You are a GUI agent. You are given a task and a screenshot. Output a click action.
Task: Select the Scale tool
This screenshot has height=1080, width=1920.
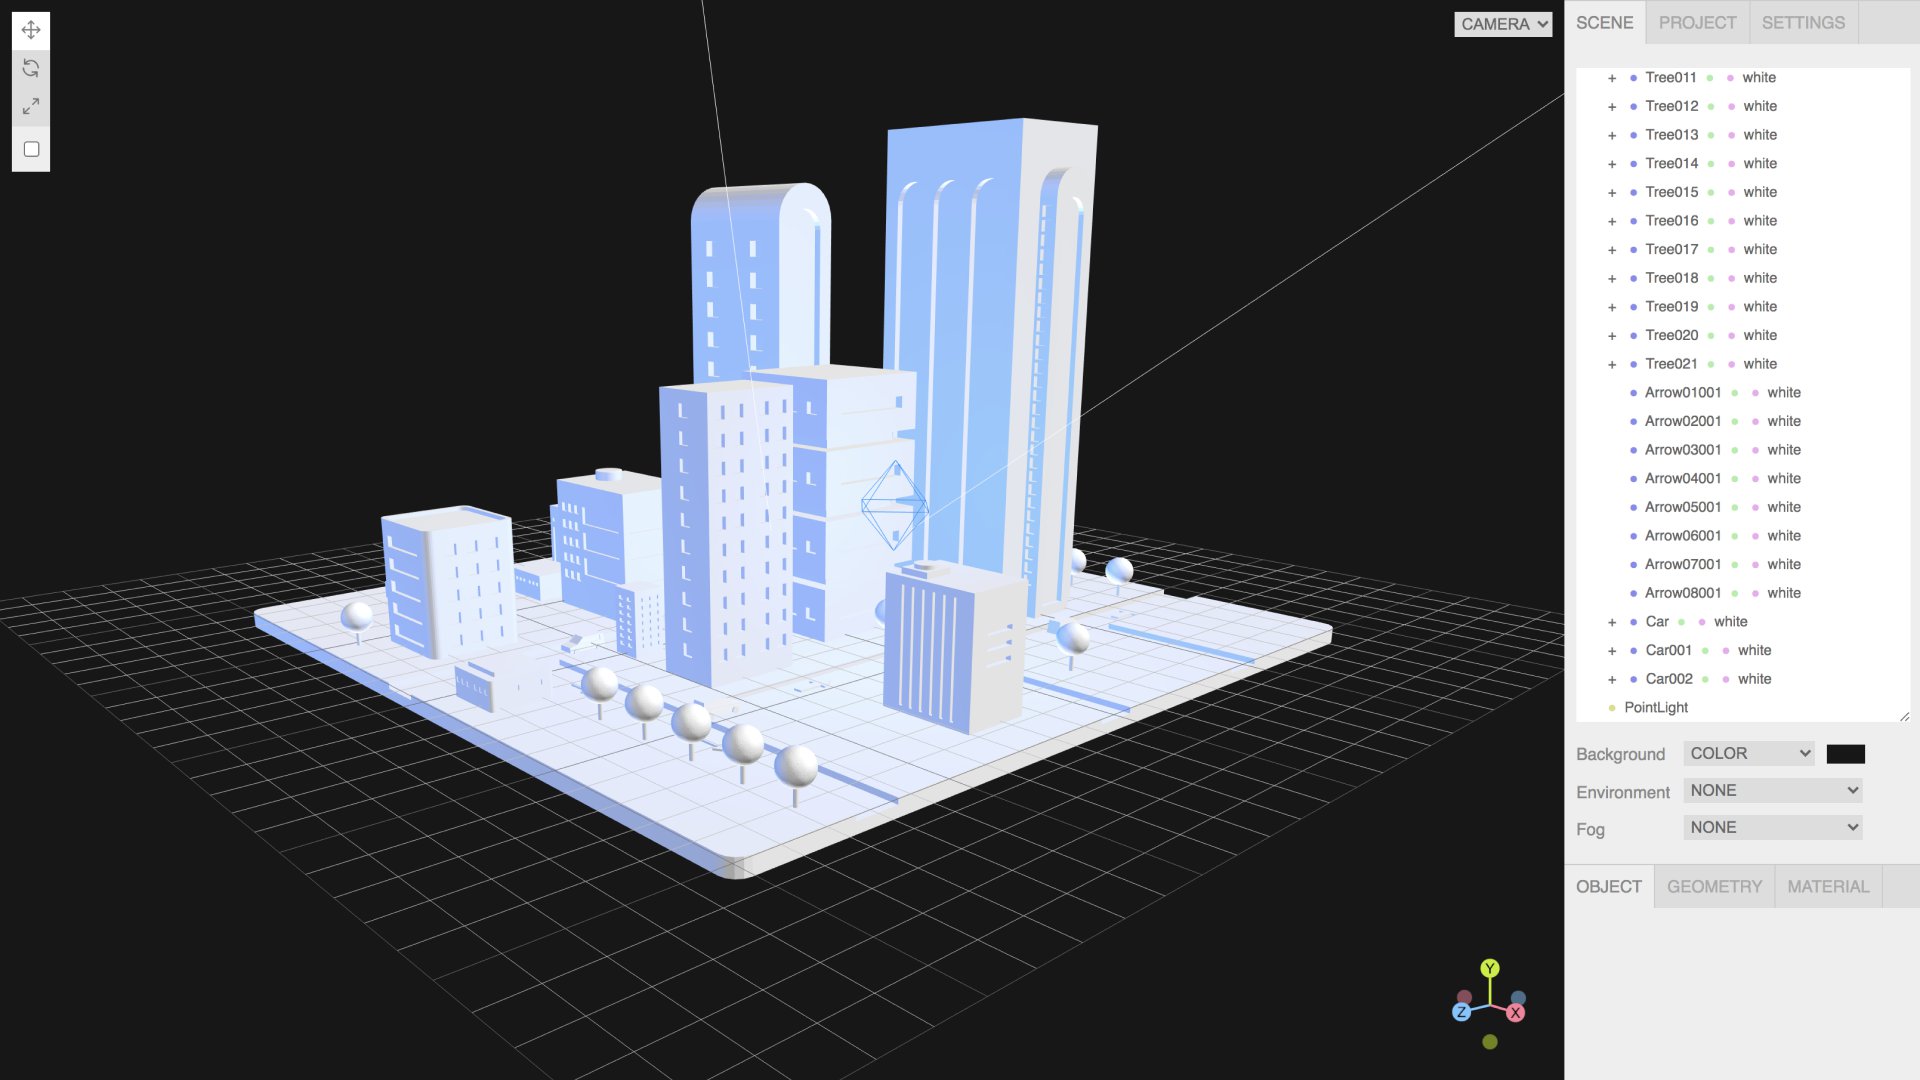[x=31, y=106]
